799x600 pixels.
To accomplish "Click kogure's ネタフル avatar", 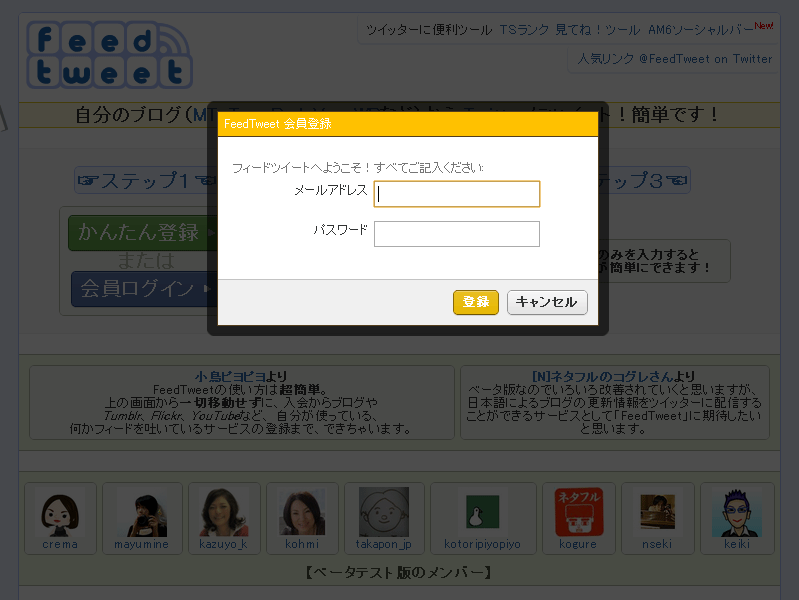I will 579,512.
